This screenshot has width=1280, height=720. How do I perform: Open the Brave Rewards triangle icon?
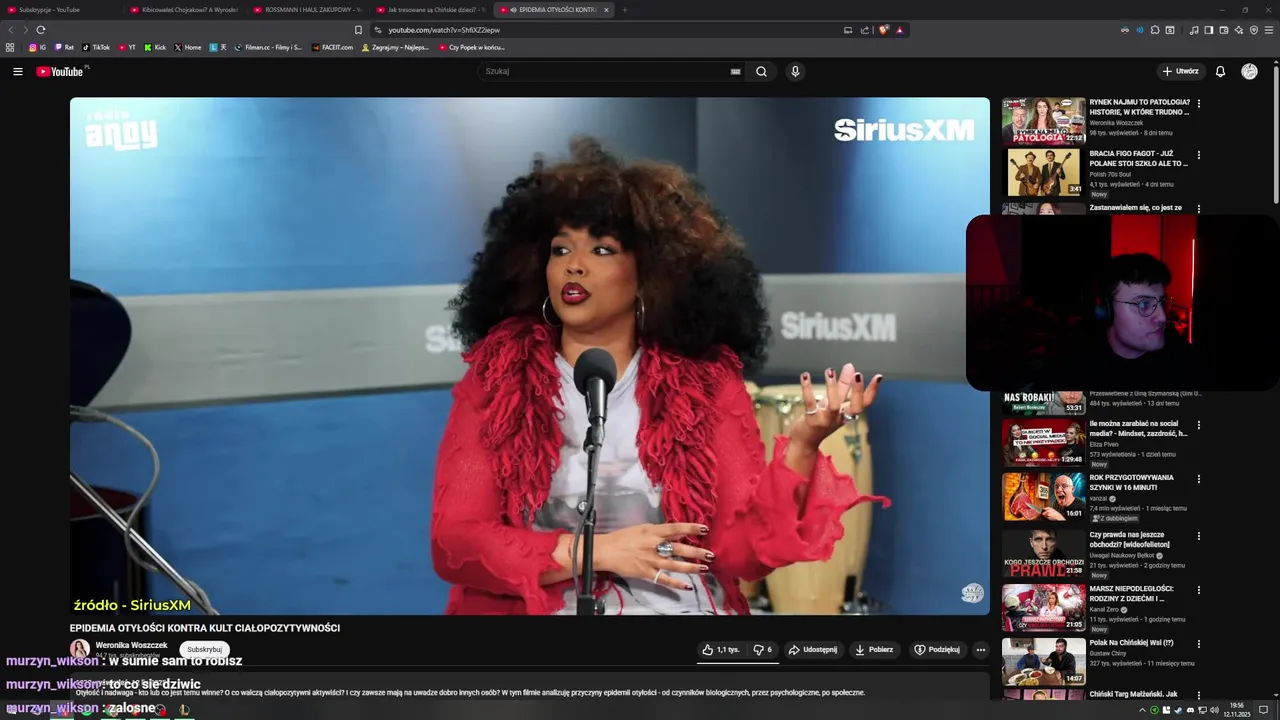pos(900,30)
